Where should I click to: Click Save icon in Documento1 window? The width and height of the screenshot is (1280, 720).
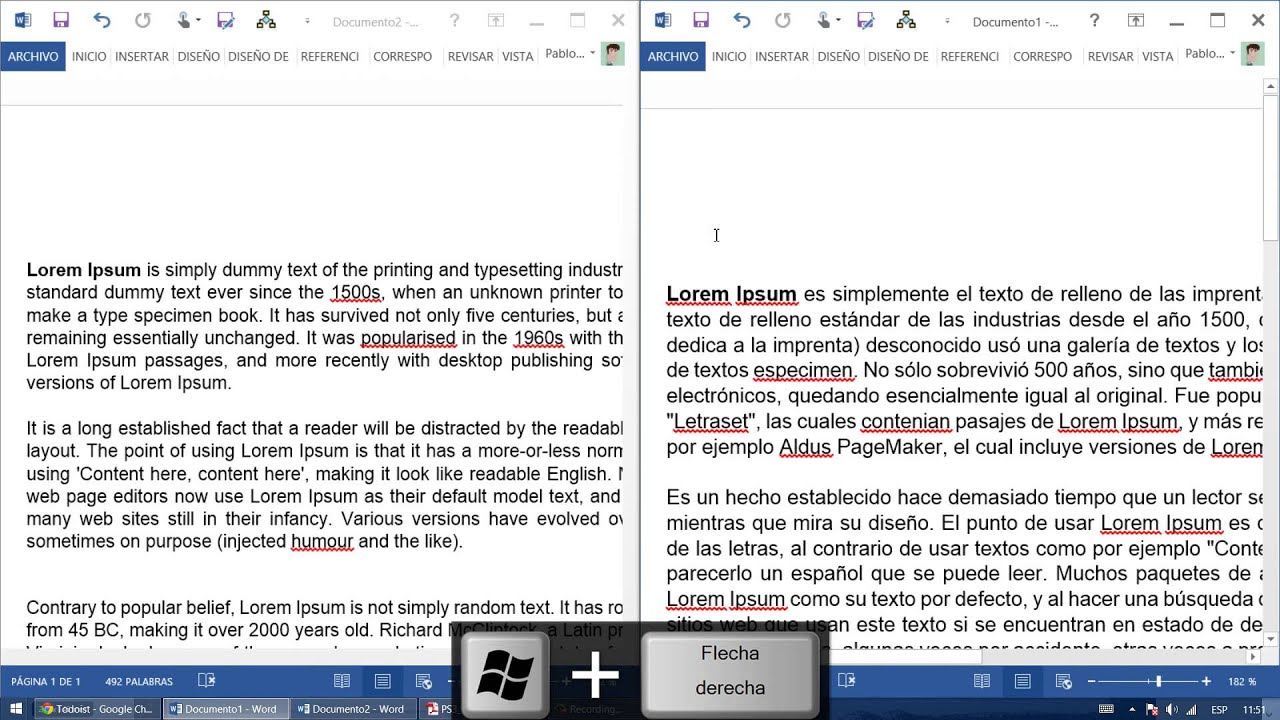click(701, 20)
